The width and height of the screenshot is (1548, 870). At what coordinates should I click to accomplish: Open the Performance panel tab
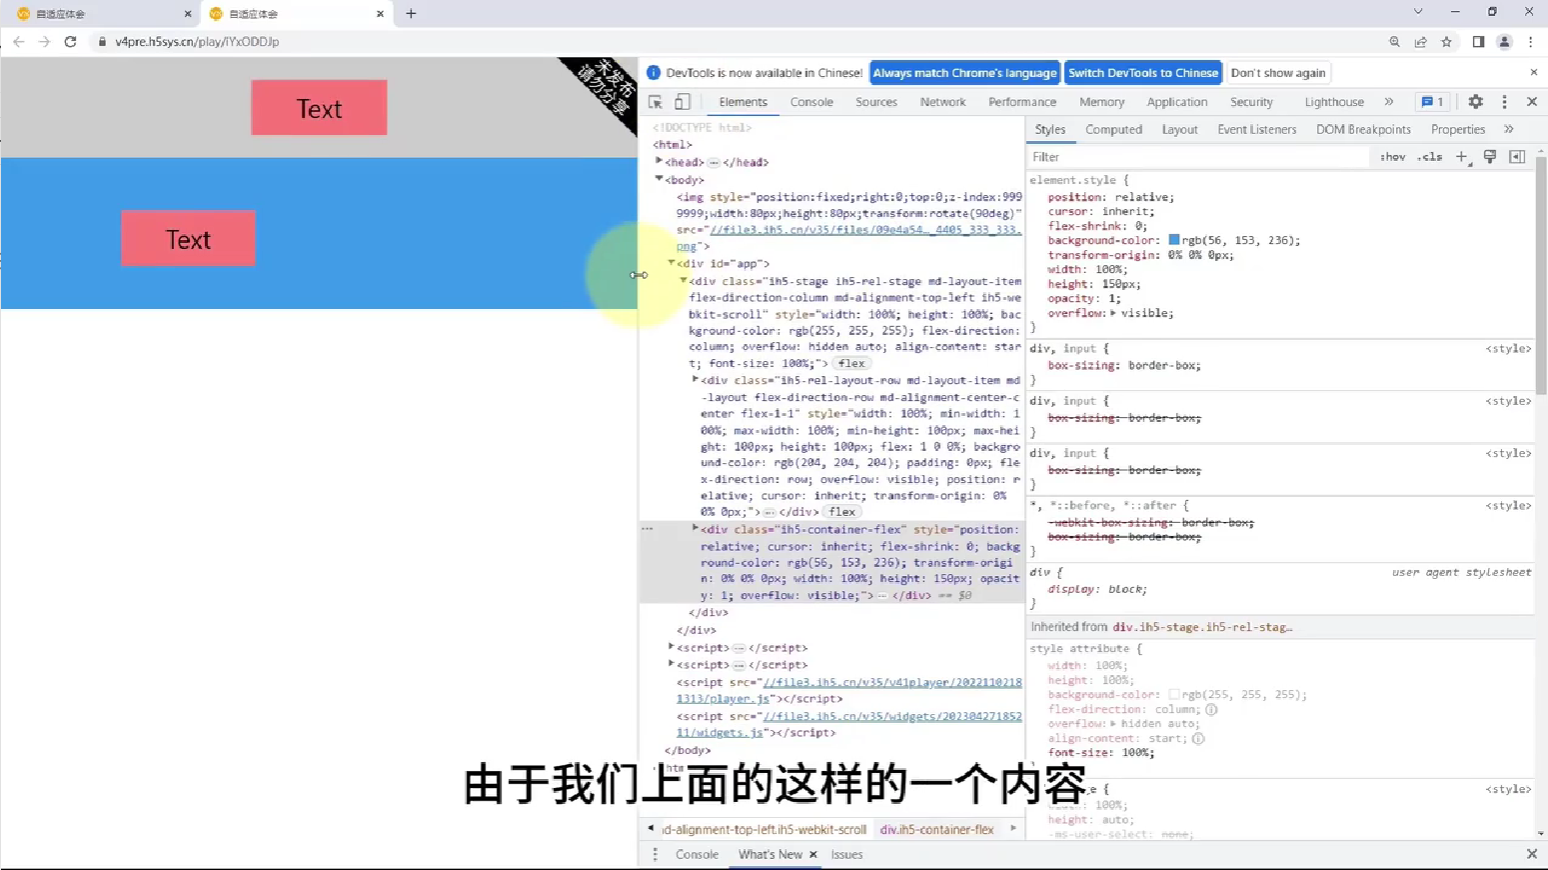point(1022,102)
